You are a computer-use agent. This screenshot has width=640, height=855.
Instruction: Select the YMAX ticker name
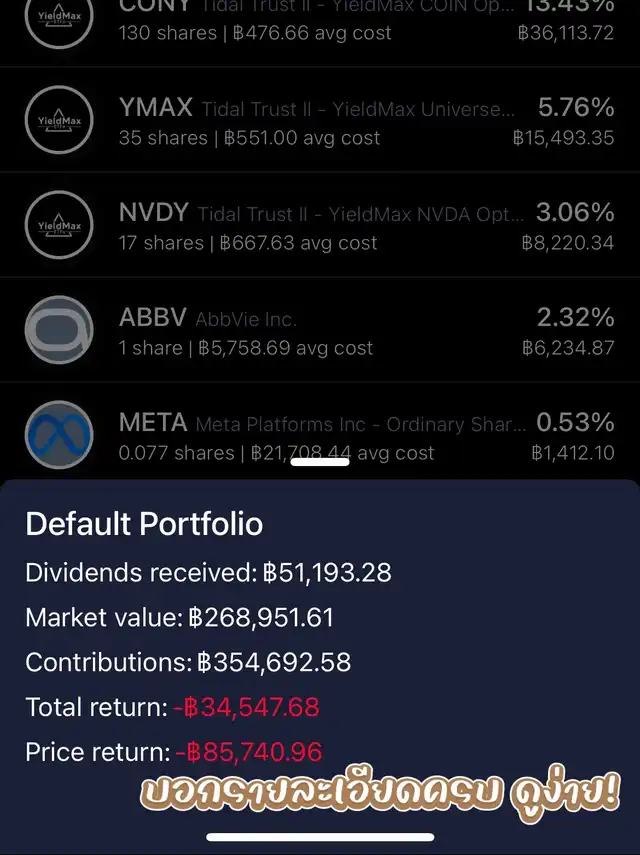155,107
